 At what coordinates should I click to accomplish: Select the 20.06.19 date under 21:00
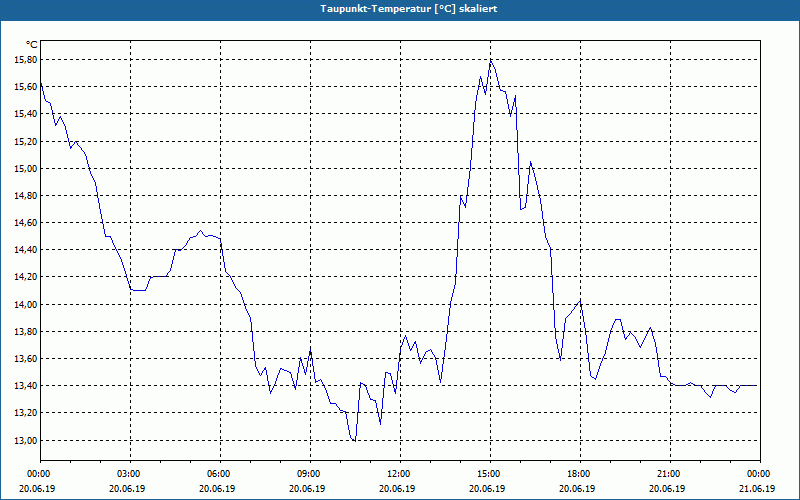(667, 488)
